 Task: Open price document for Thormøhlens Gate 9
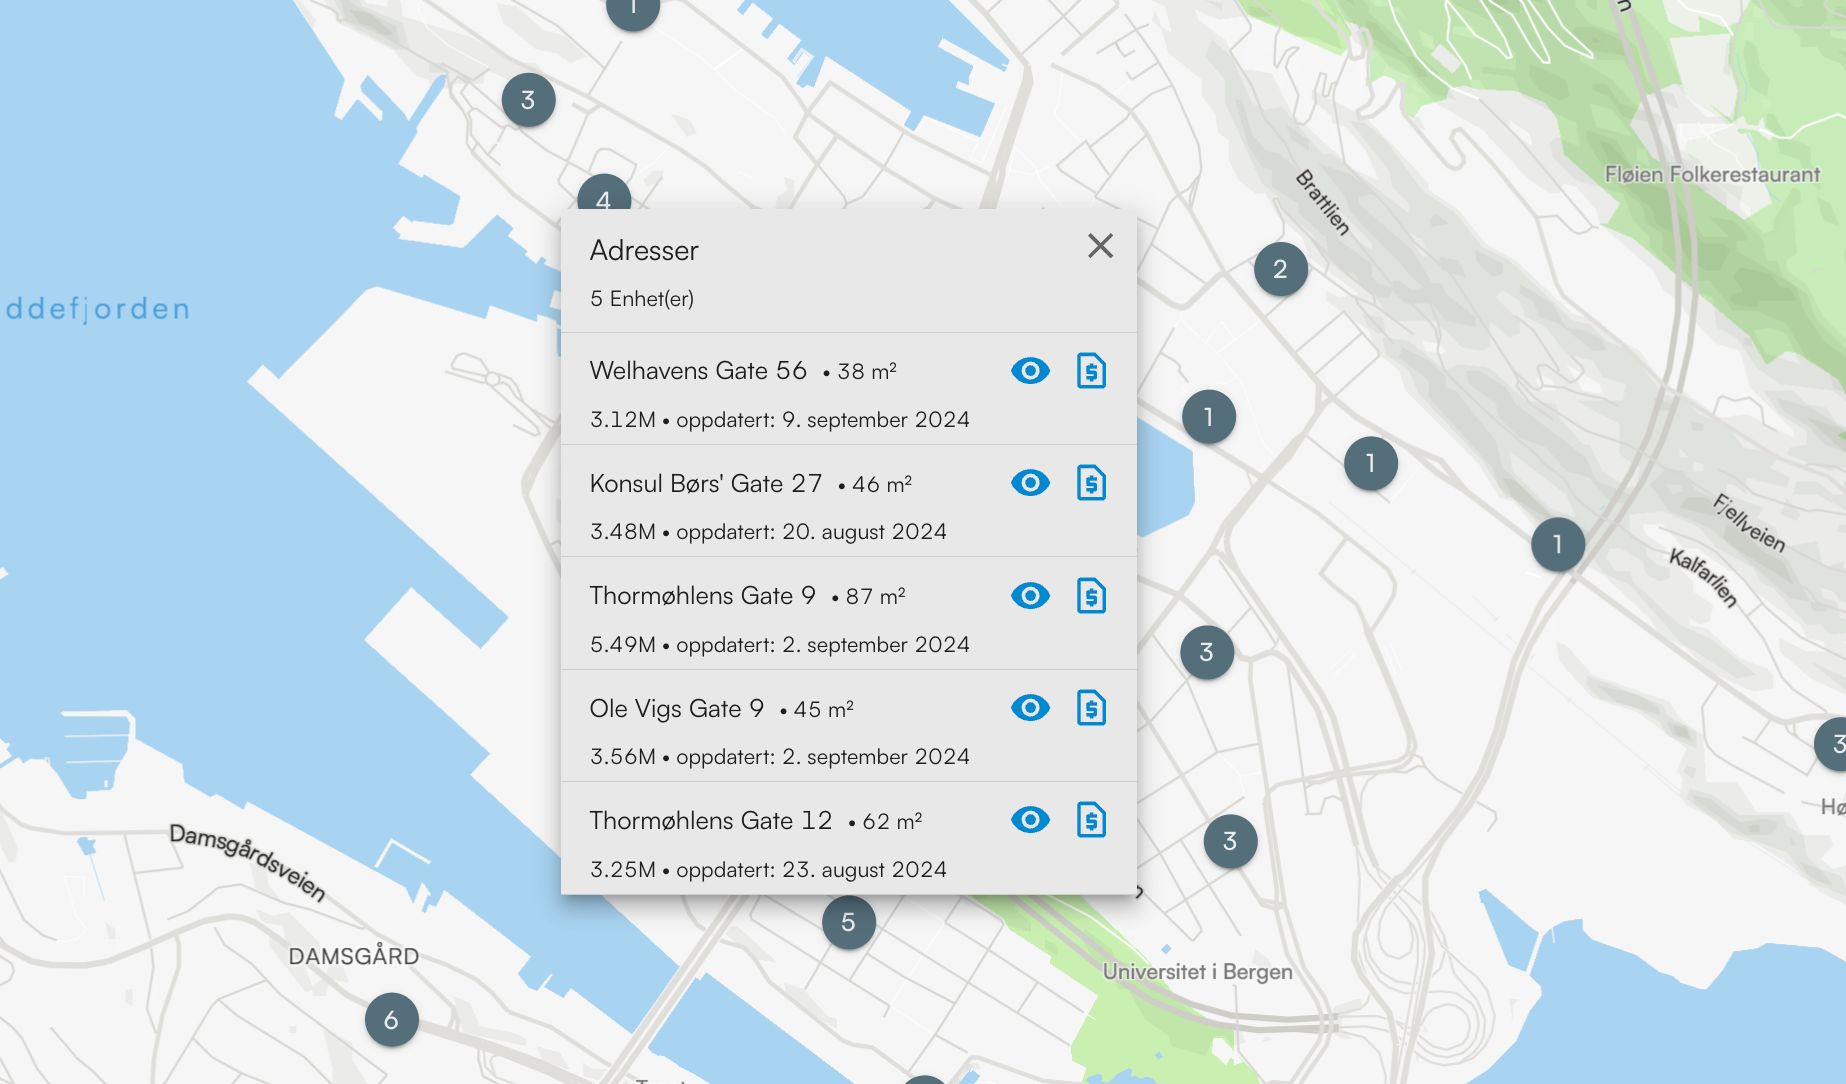[1091, 596]
